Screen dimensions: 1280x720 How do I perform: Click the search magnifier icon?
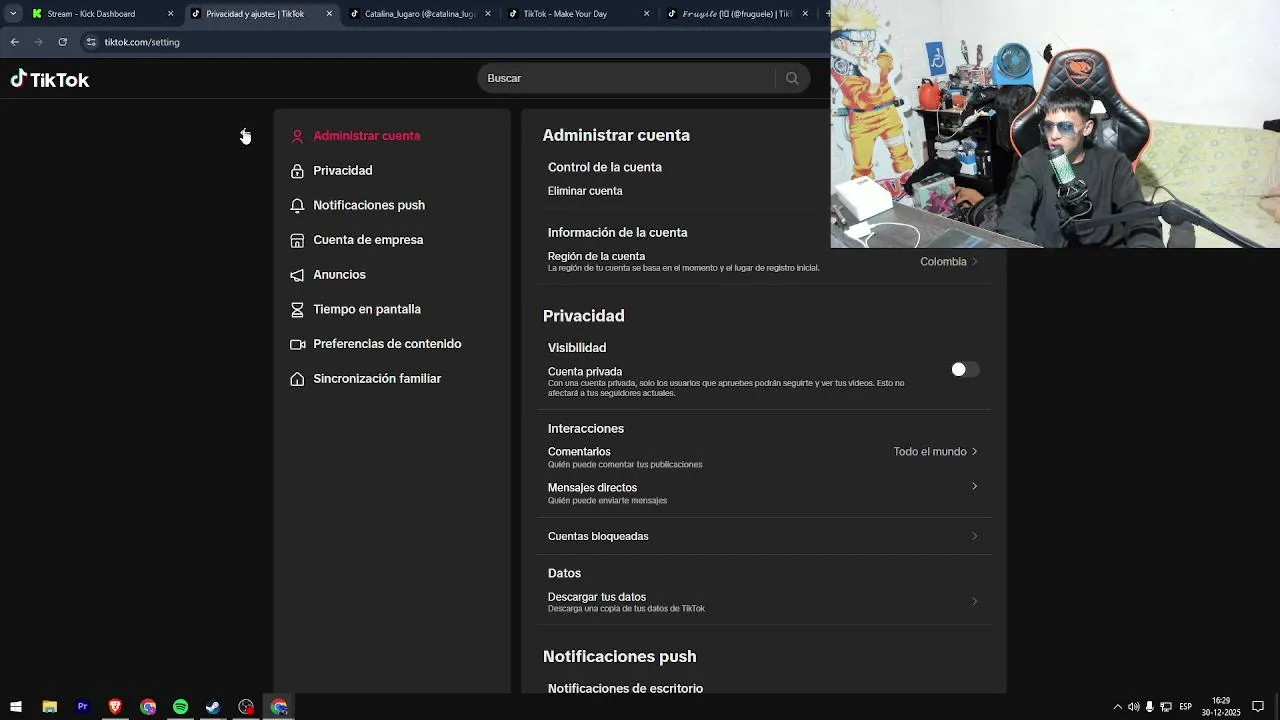tap(792, 78)
